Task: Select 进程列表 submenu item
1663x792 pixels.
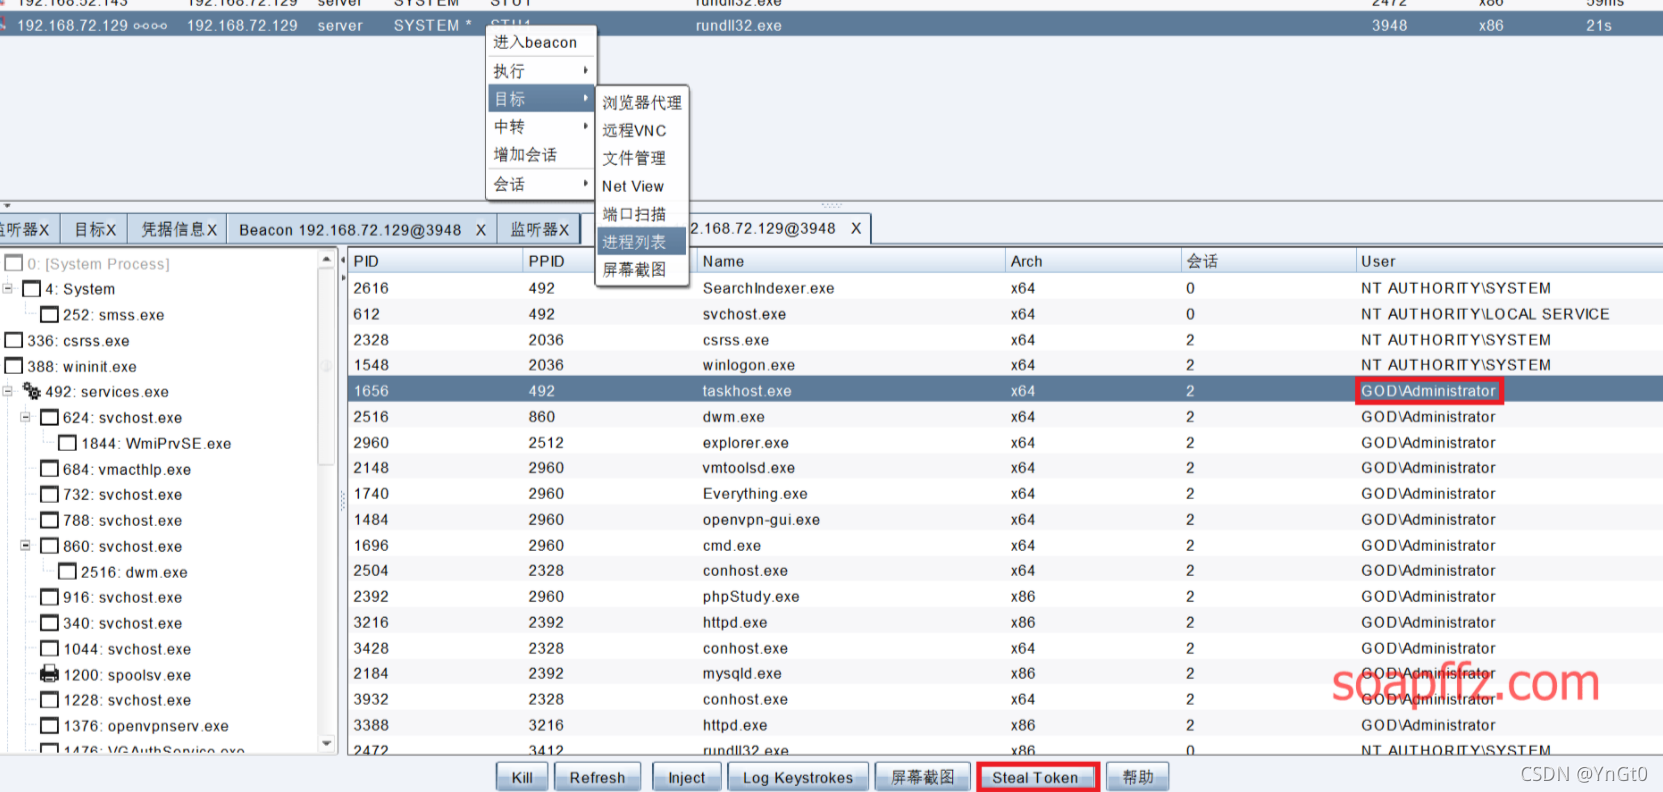Action: pos(642,242)
